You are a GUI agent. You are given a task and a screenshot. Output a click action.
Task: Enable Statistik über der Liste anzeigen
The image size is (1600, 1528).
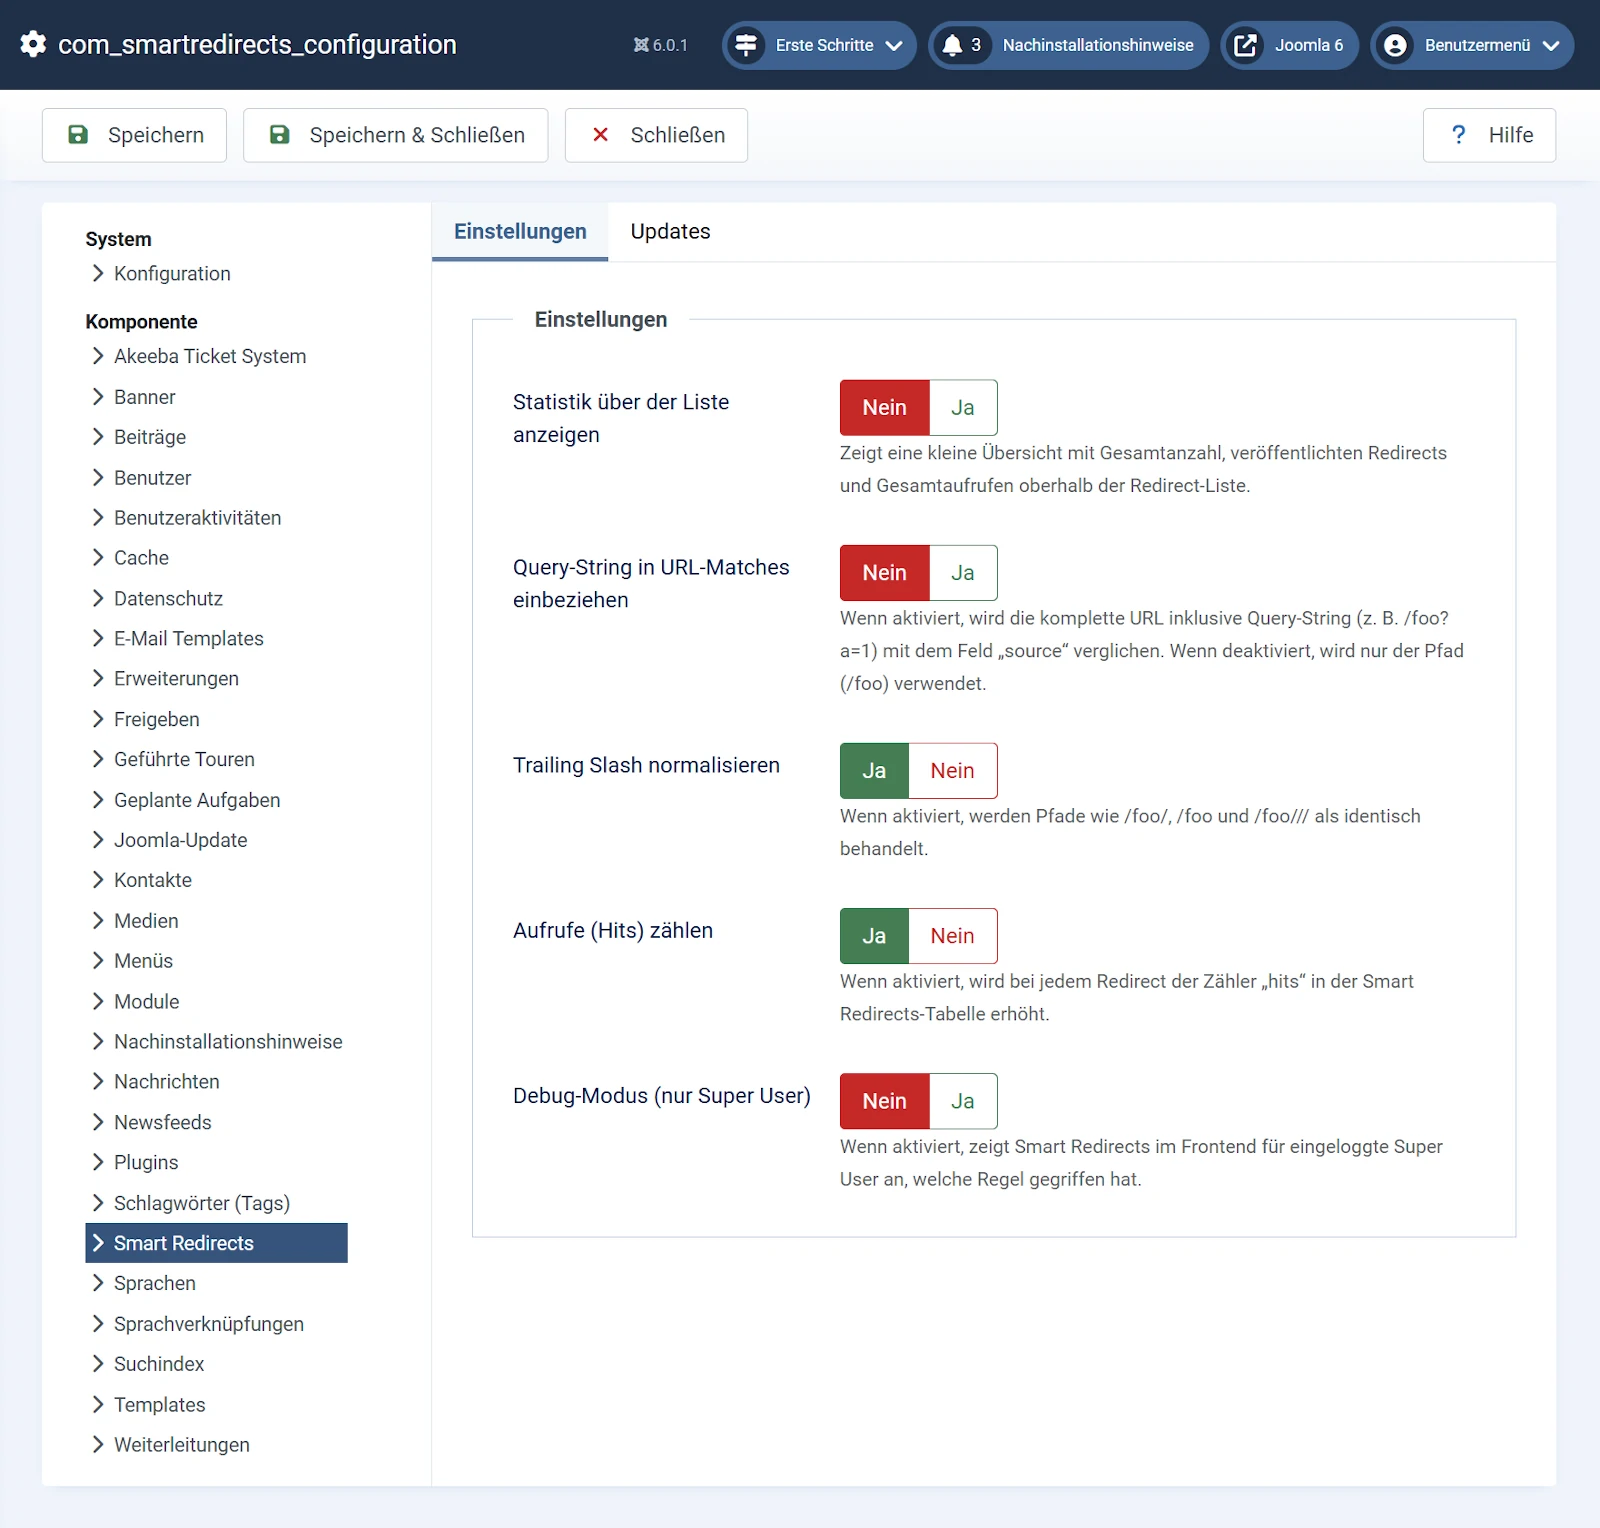[x=962, y=407]
